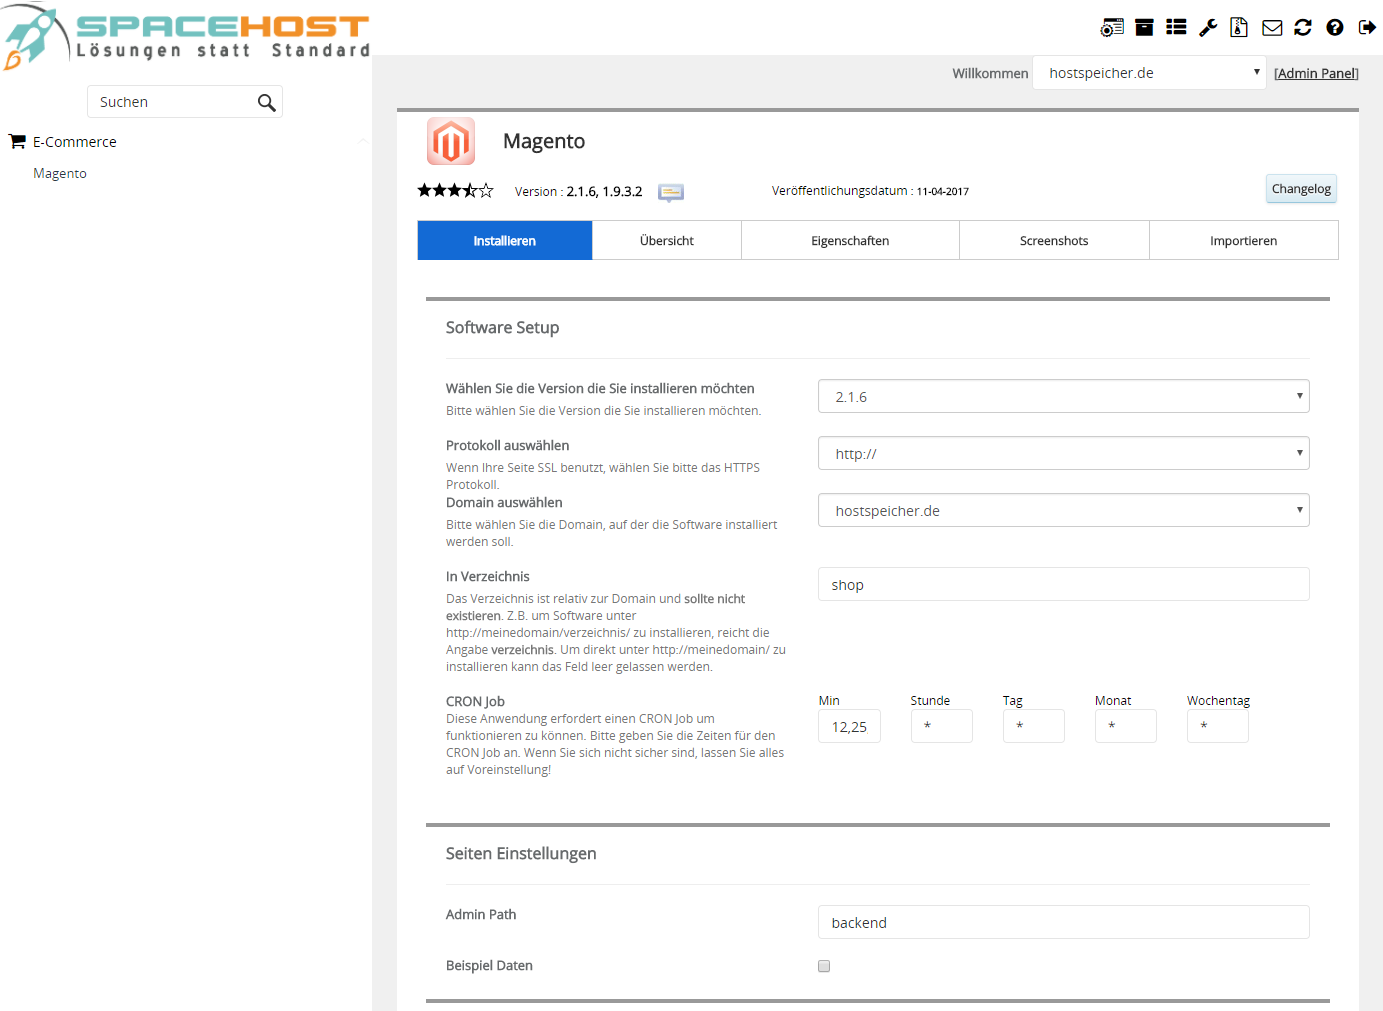This screenshot has height=1011, width=1383.
Task: Open the wrench settings icon
Action: tap(1208, 28)
